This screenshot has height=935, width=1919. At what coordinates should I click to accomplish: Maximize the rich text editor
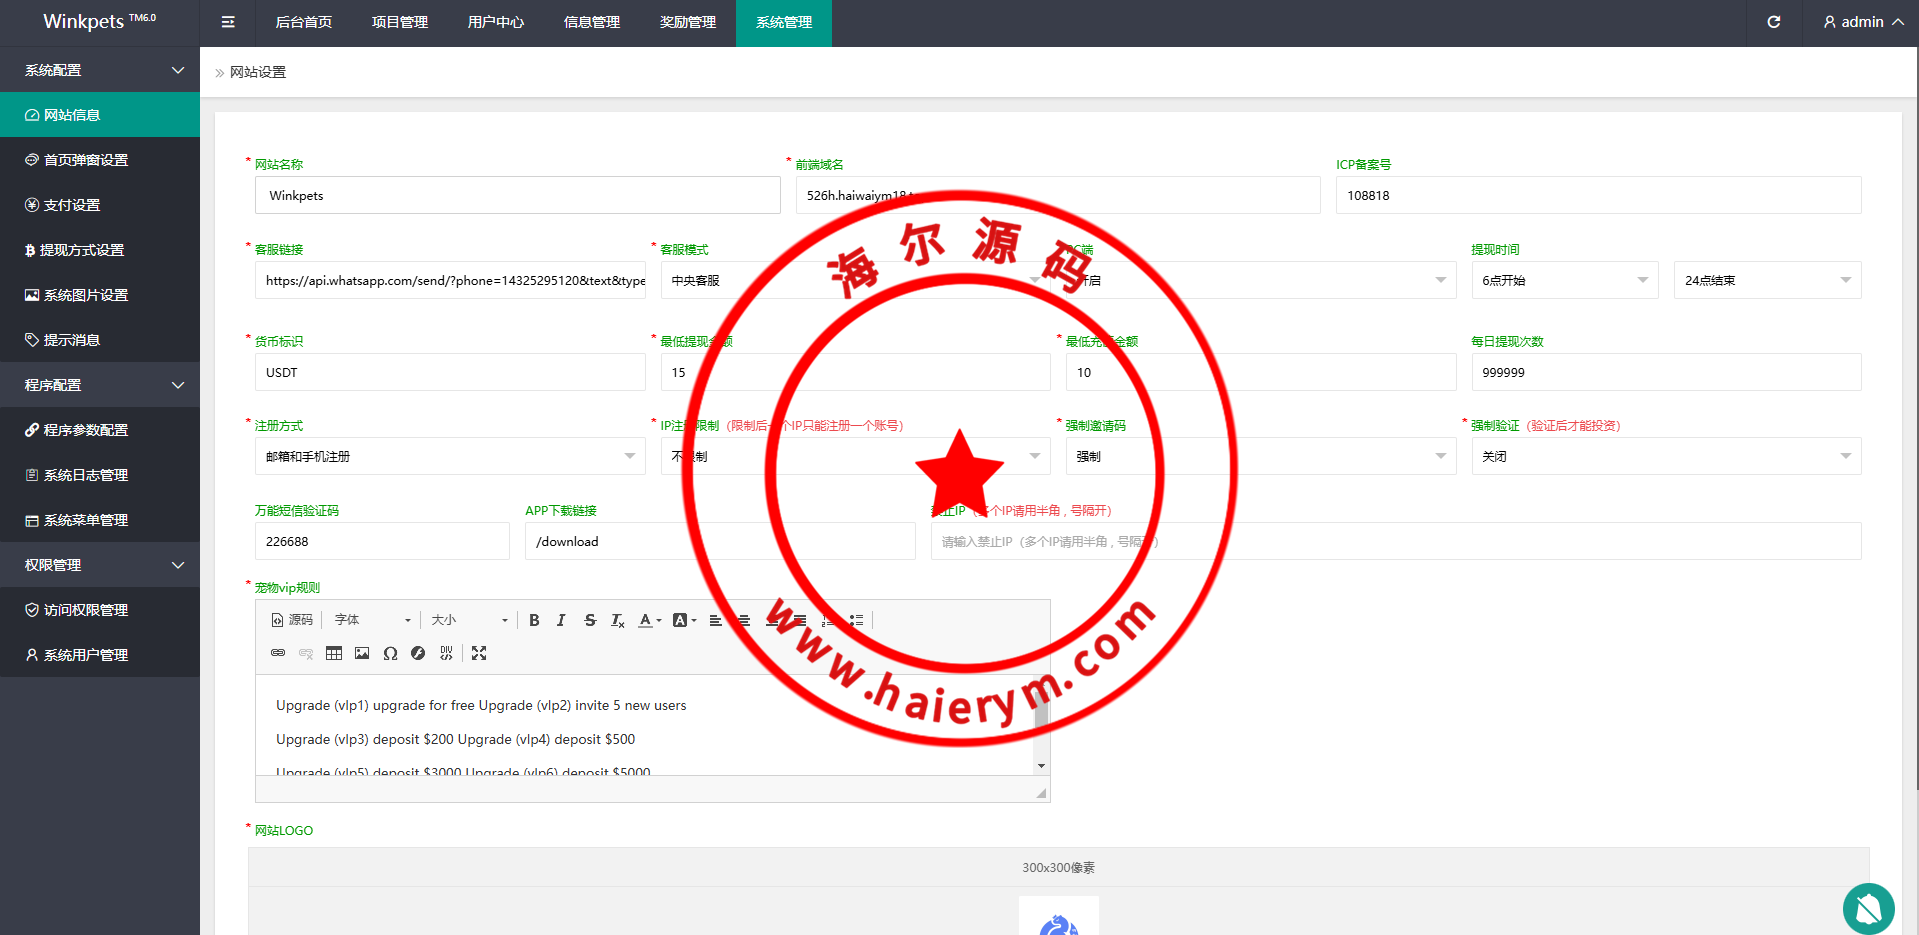coord(479,653)
